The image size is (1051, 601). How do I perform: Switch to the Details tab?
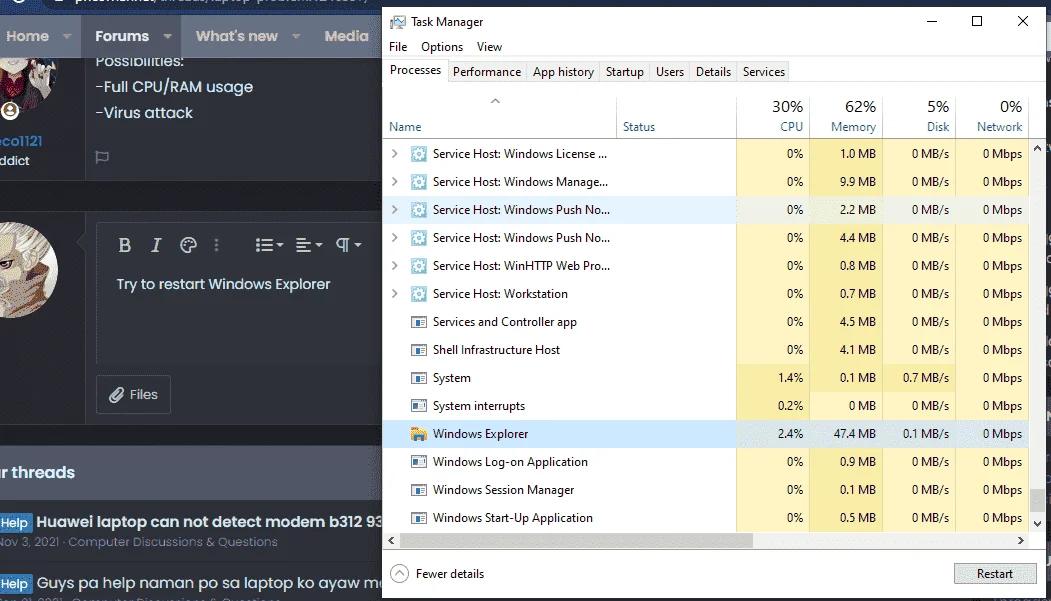pyautogui.click(x=713, y=72)
